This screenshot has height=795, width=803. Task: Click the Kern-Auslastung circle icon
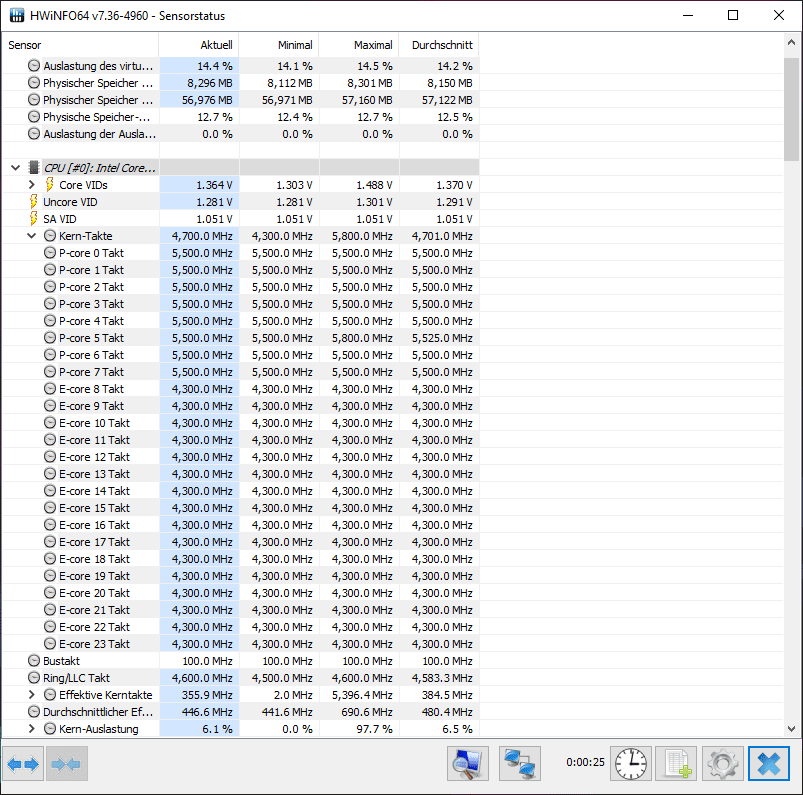point(50,728)
